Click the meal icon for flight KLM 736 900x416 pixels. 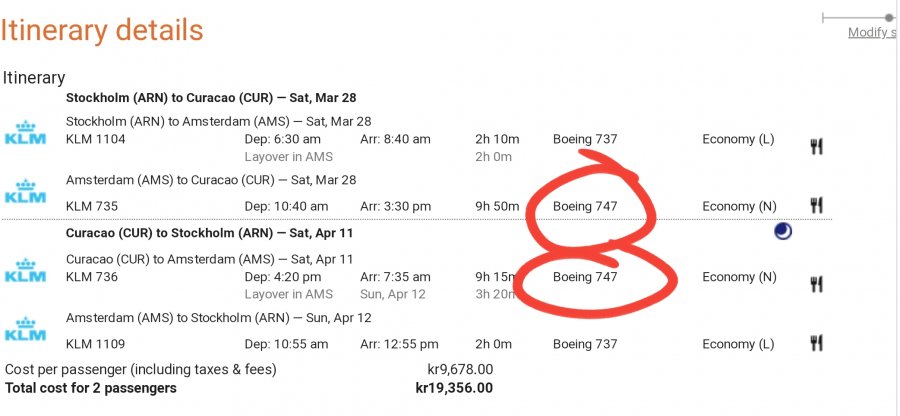[816, 284]
